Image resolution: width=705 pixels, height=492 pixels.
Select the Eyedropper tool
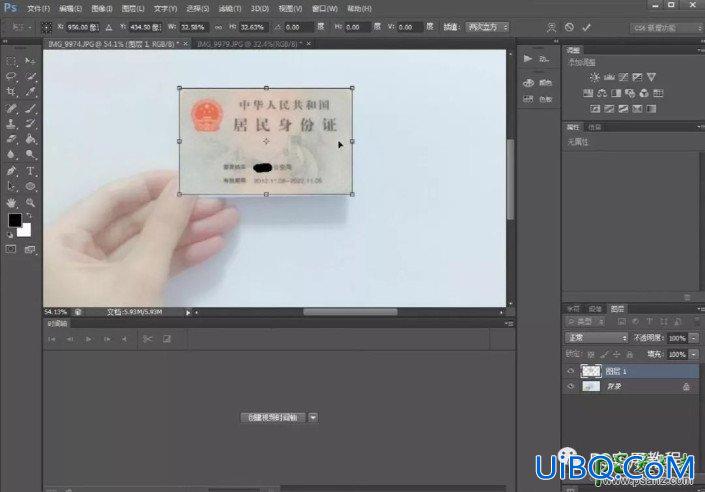coord(30,92)
